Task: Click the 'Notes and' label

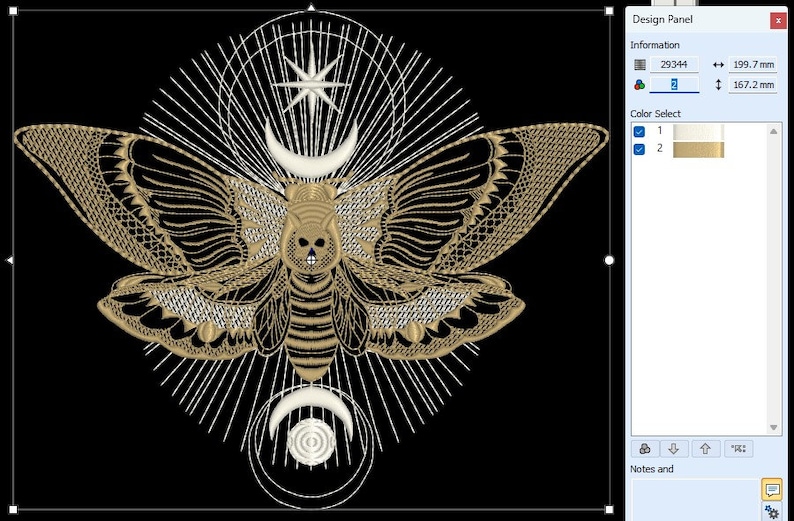Action: (652, 469)
